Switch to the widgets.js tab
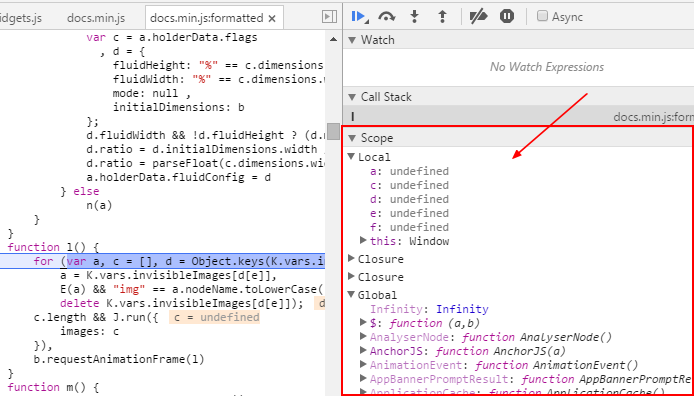 21,18
